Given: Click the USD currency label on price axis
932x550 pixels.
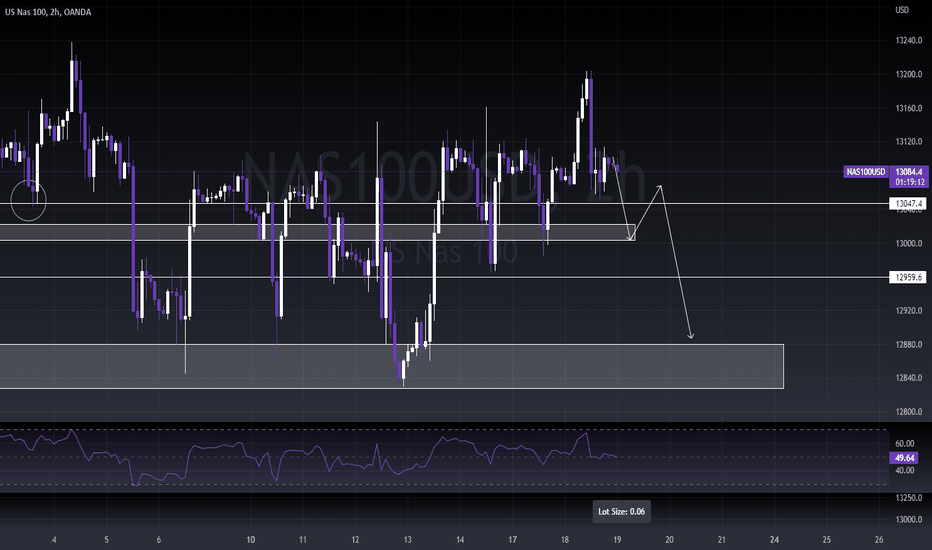Looking at the screenshot, I should (x=902, y=10).
